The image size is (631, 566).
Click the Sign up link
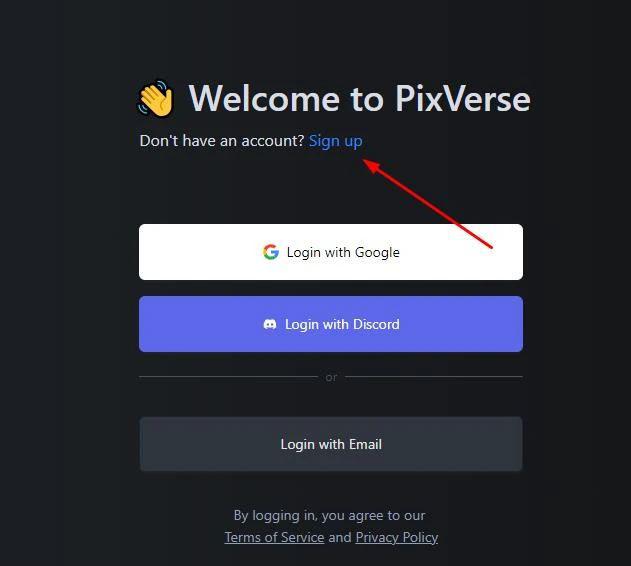pos(336,141)
